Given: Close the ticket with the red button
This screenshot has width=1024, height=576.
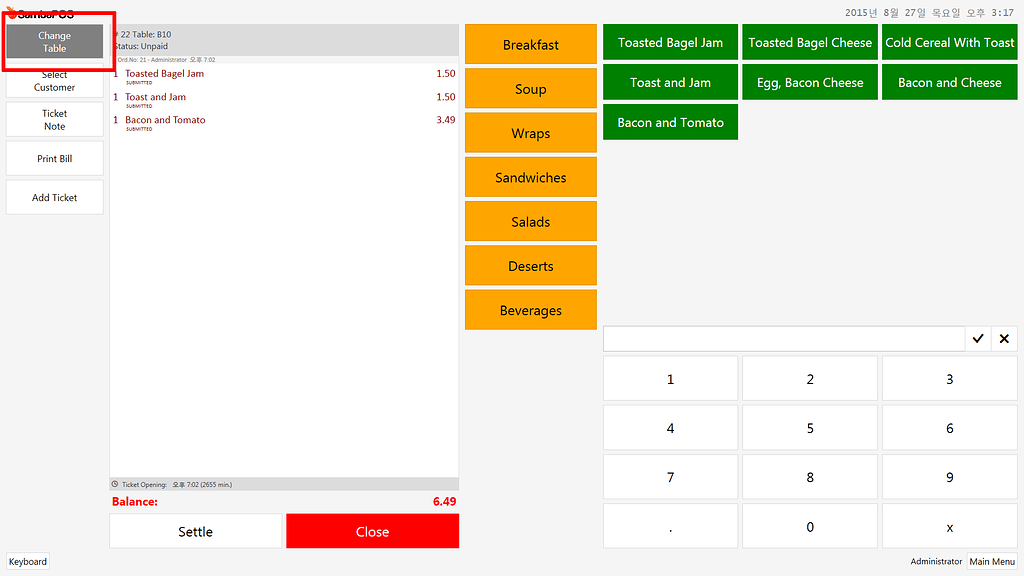Looking at the screenshot, I should [x=372, y=531].
